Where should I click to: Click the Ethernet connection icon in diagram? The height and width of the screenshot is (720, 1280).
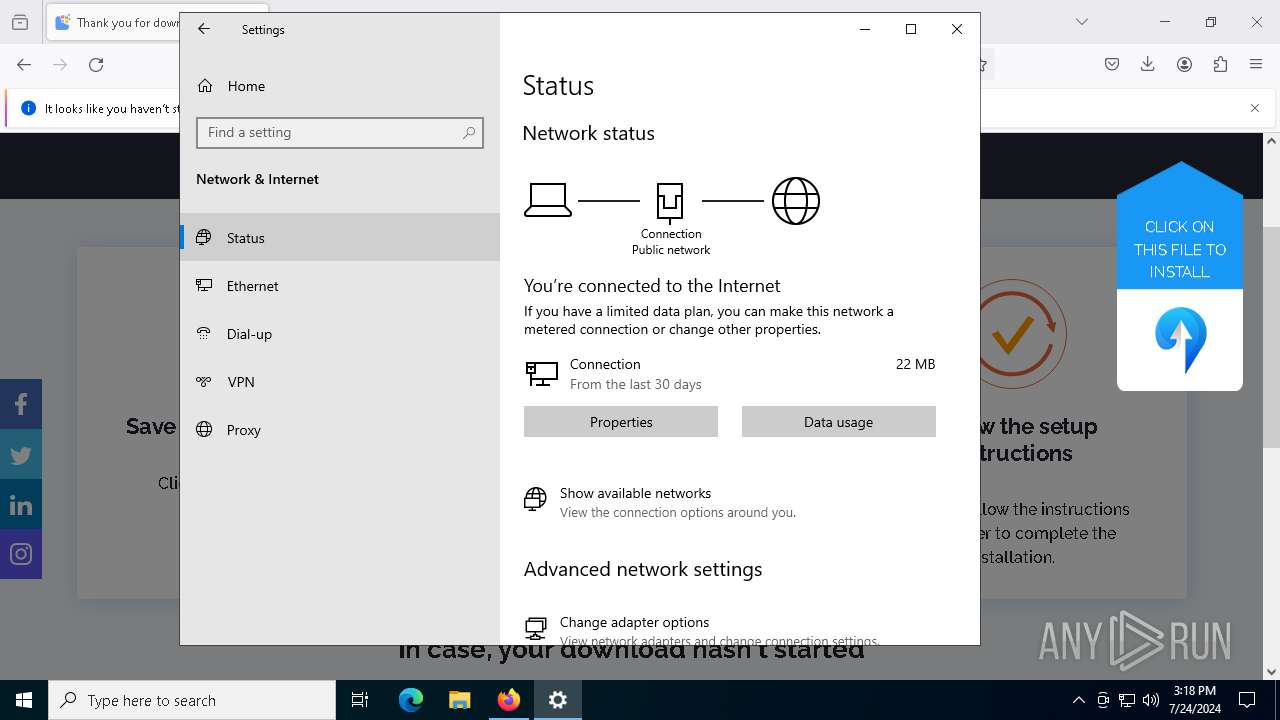pos(670,202)
